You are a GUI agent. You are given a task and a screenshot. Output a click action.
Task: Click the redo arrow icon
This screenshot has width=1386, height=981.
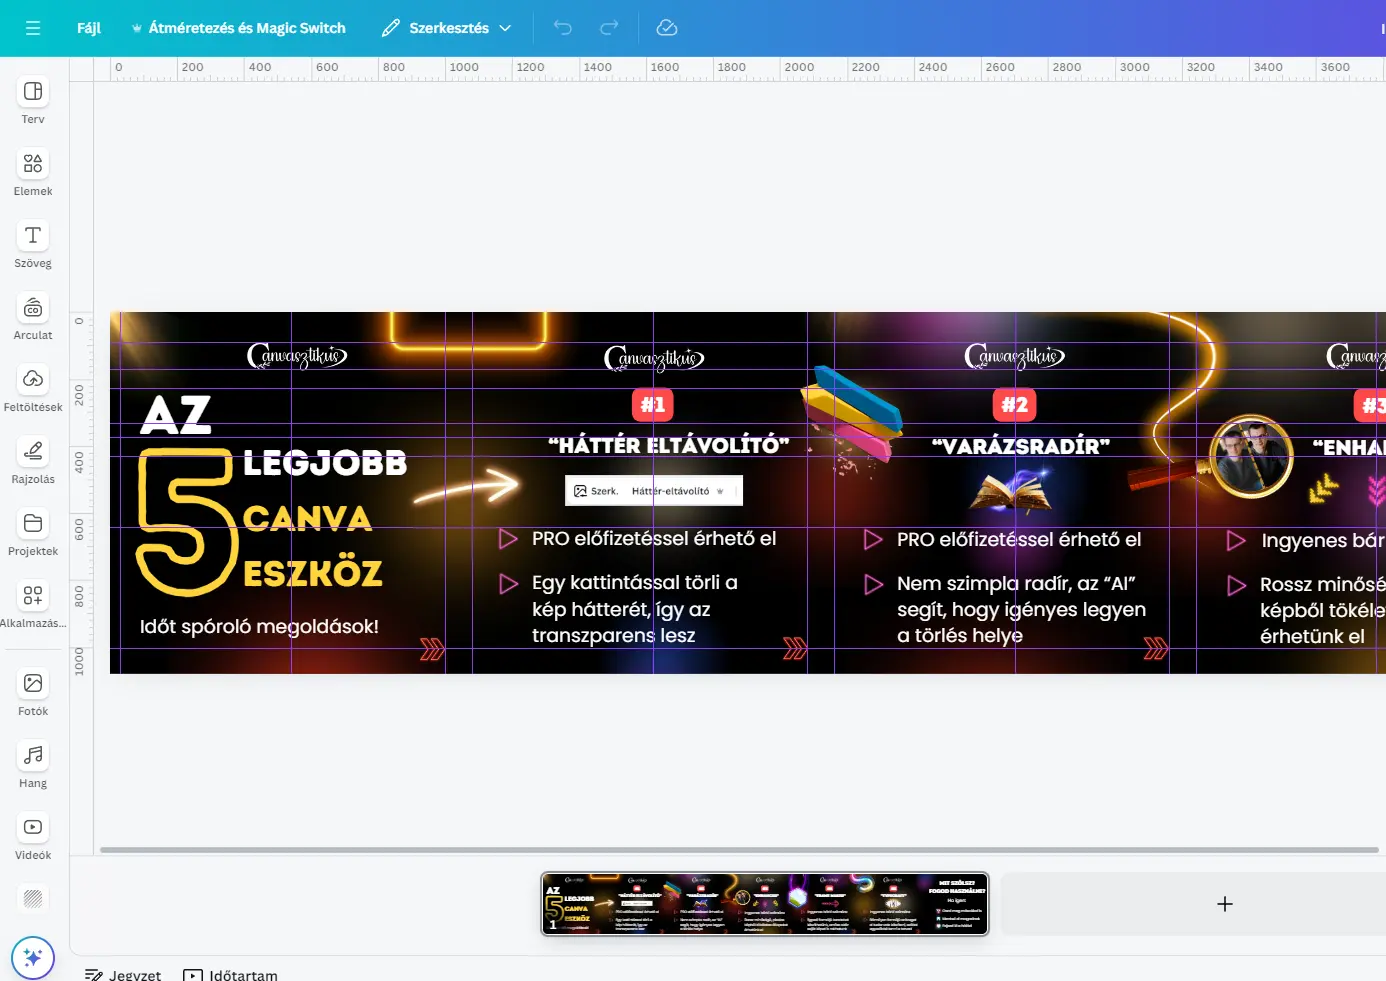coord(609,28)
